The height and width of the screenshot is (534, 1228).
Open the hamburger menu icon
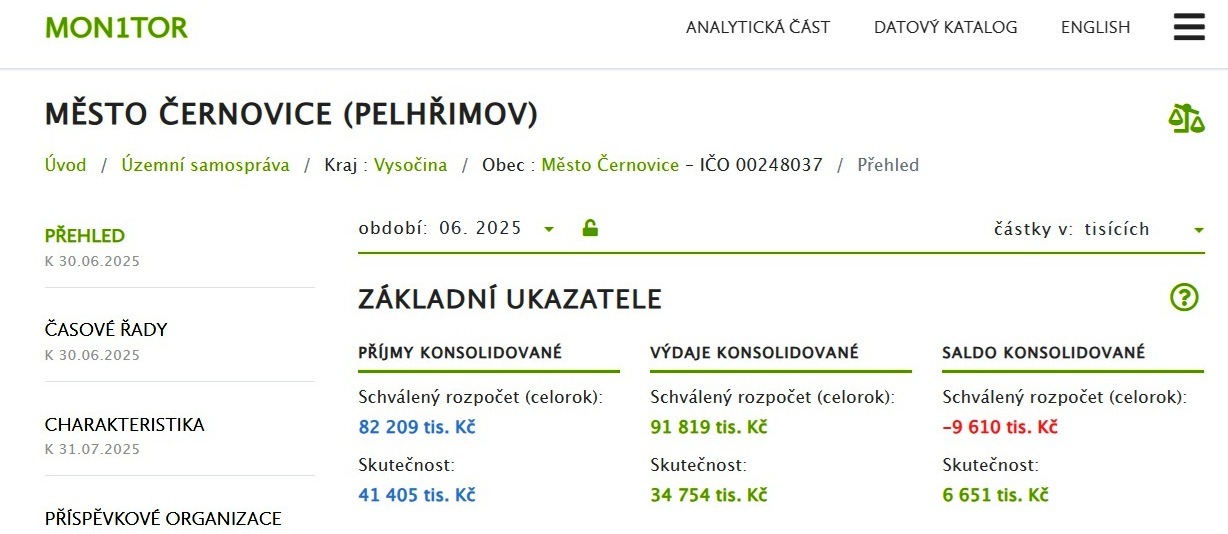coord(1189,27)
